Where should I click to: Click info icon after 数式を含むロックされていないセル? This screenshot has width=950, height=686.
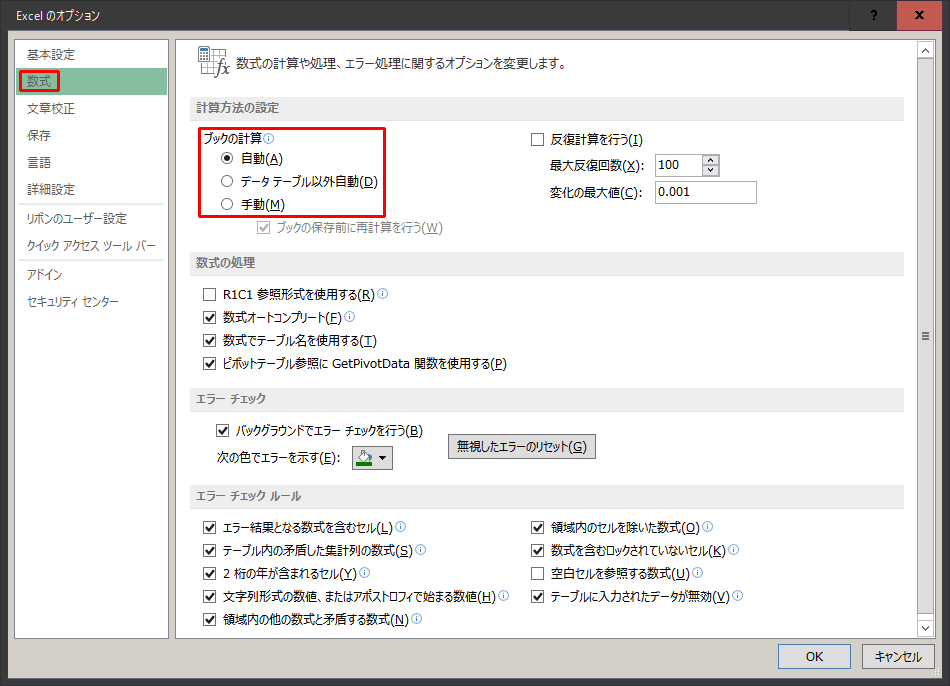coord(733,550)
